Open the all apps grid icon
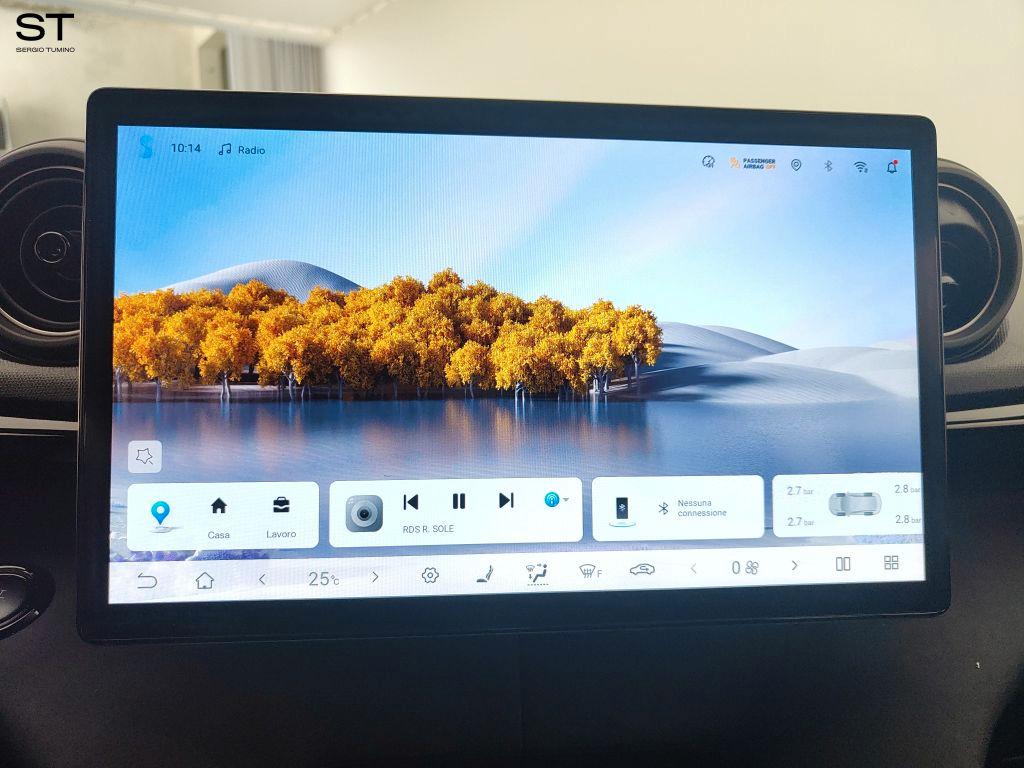 click(891, 562)
